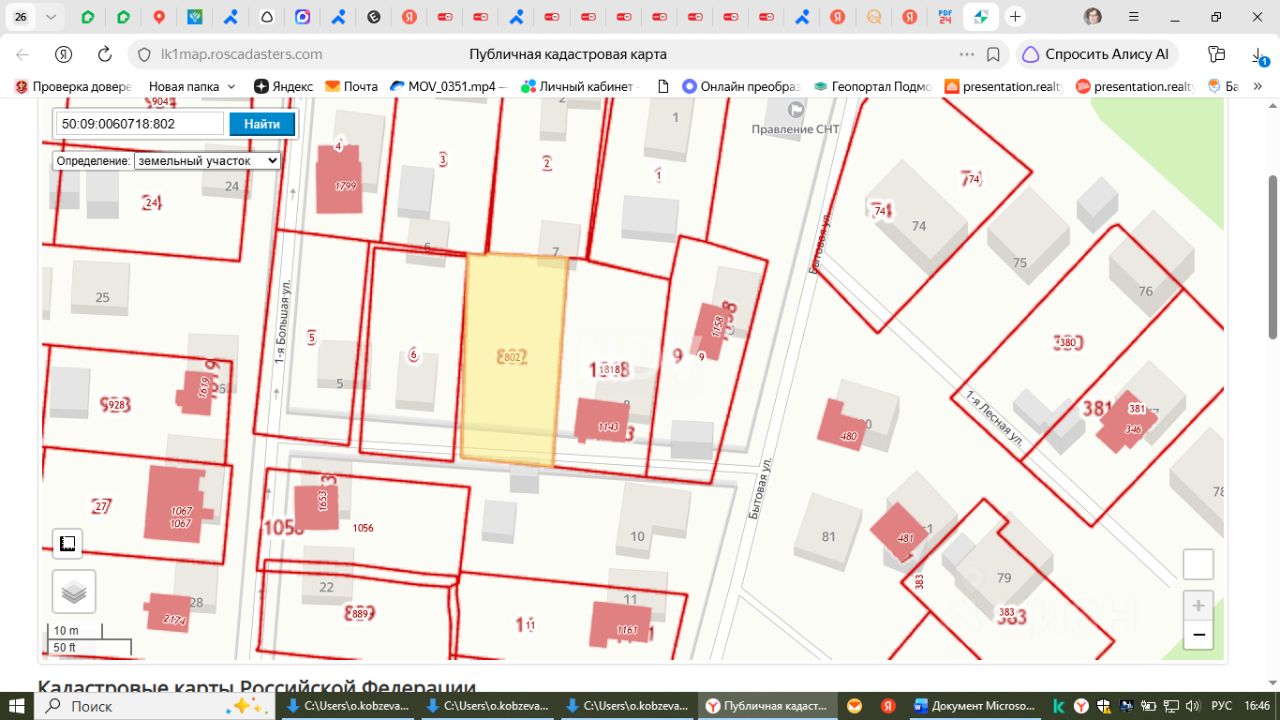Click the measurement tool icon above layers
1280x720 pixels.
[x=68, y=544]
